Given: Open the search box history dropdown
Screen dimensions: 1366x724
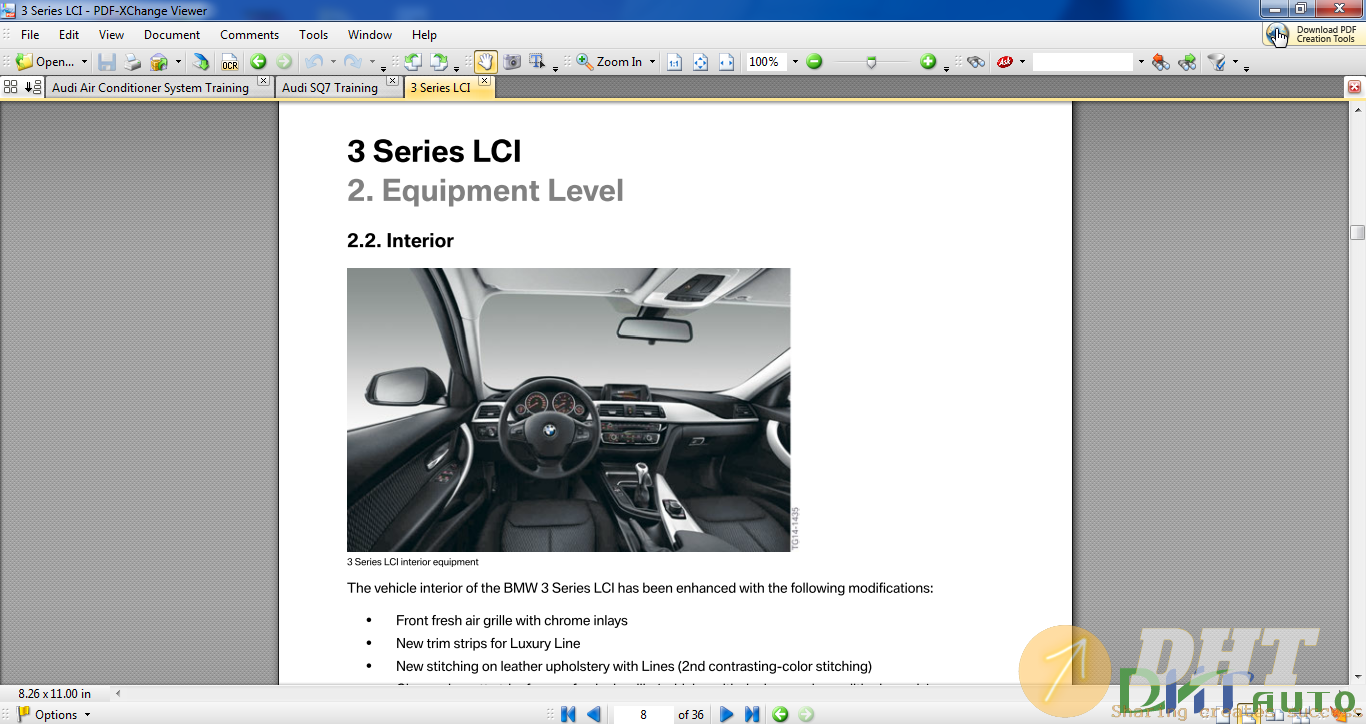Looking at the screenshot, I should tap(1140, 62).
